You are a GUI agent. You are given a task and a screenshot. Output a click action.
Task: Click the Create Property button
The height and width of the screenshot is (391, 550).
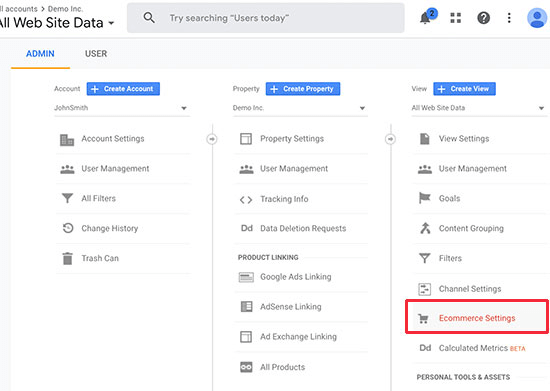303,89
